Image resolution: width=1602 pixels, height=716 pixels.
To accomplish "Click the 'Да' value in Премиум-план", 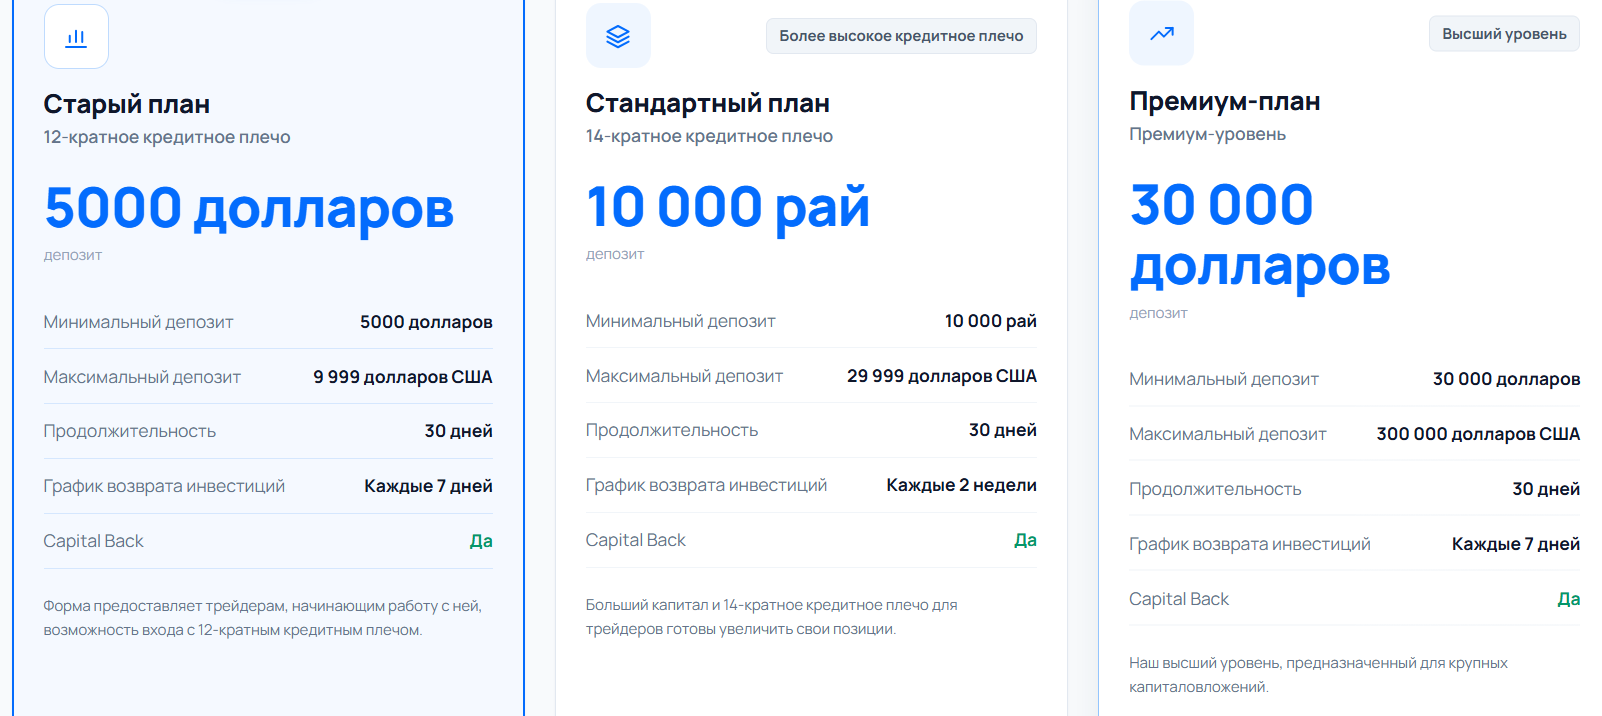I will click(x=1569, y=599).
